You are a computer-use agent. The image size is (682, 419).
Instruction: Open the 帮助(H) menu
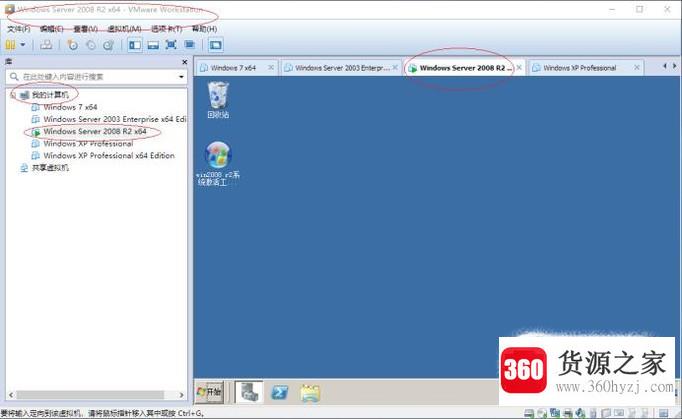[204, 29]
